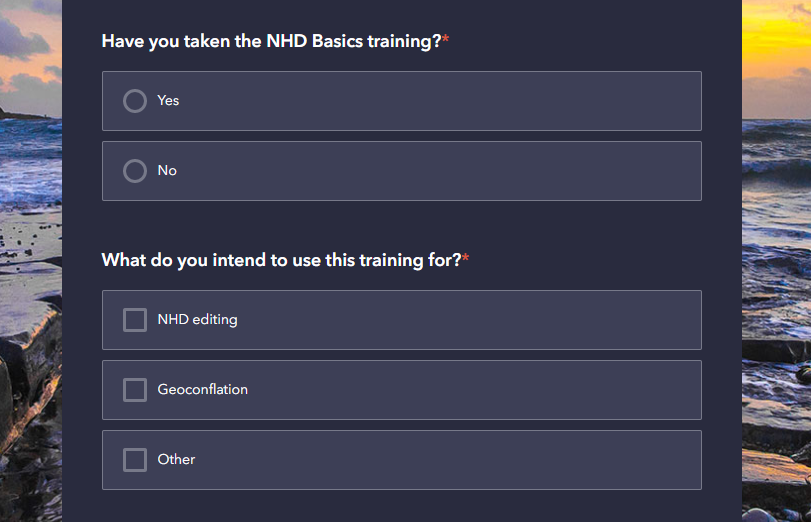811x522 pixels.
Task: Enable the Other checkbox
Action: pos(135,460)
